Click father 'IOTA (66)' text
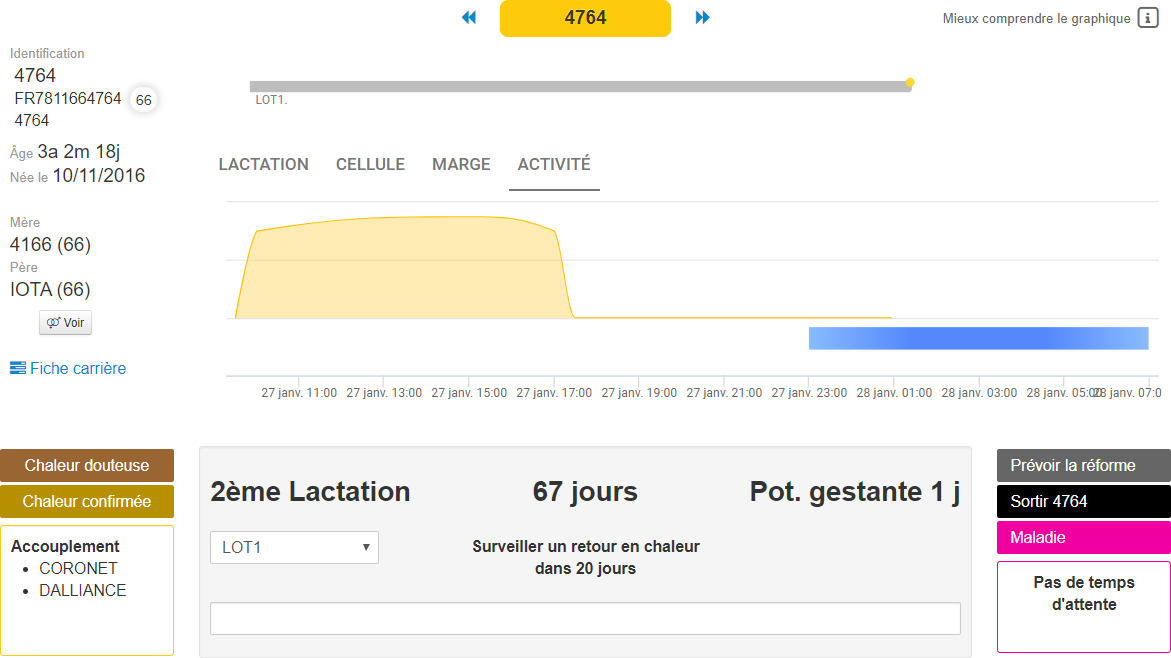Image resolution: width=1171 pixels, height=658 pixels. pos(50,289)
